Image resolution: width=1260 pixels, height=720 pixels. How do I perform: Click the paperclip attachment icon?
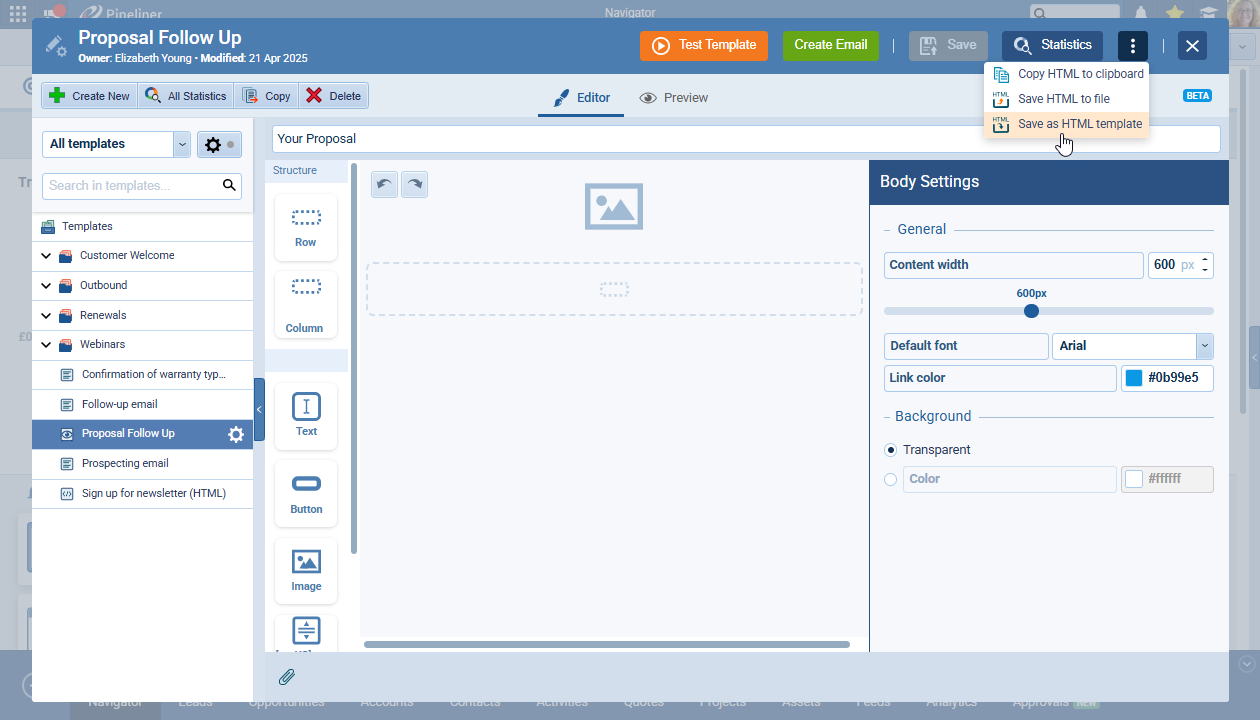pyautogui.click(x=287, y=677)
